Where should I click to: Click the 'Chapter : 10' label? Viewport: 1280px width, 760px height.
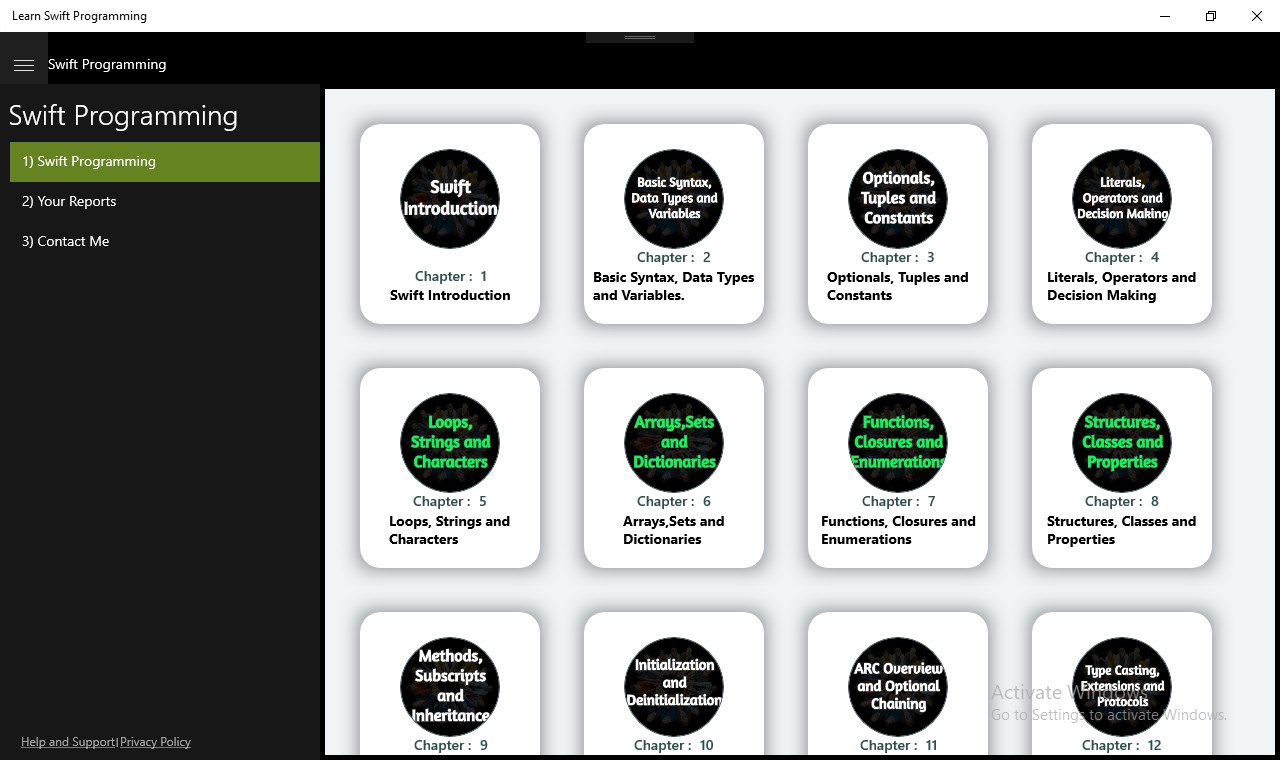tap(674, 745)
